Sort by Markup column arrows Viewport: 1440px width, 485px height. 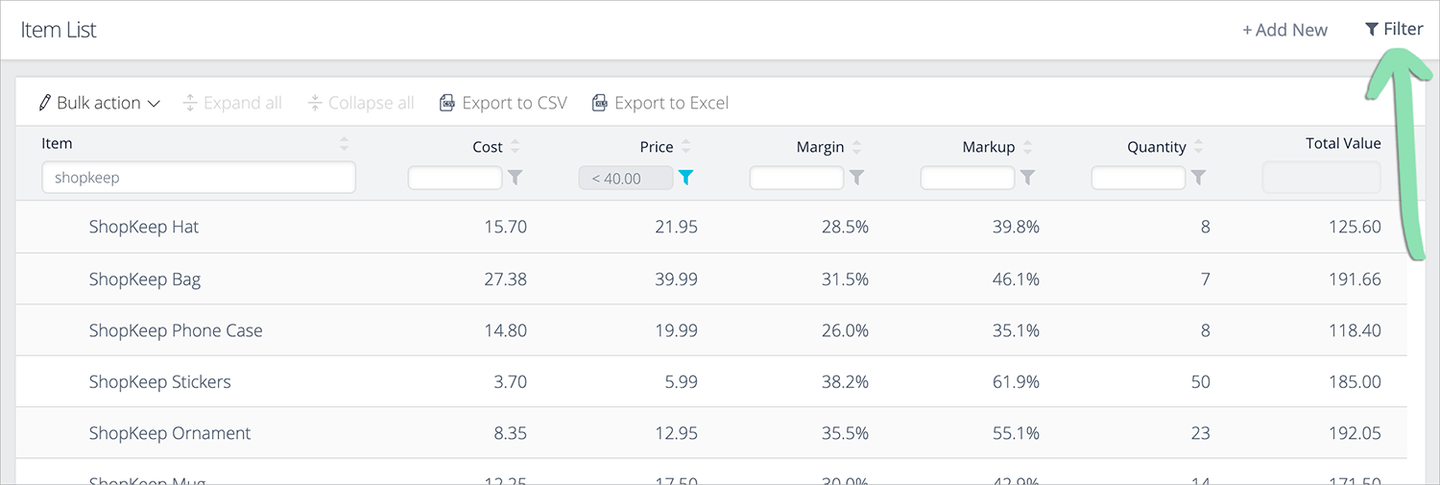coord(1028,147)
